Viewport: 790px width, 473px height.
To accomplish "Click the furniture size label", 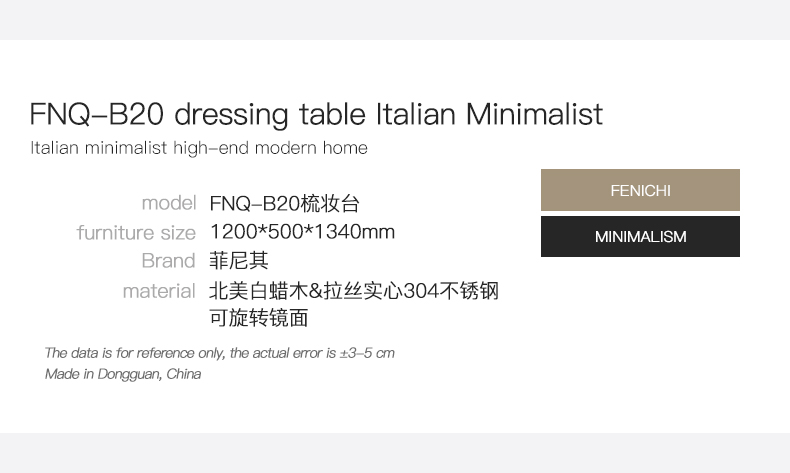I will pos(136,233).
